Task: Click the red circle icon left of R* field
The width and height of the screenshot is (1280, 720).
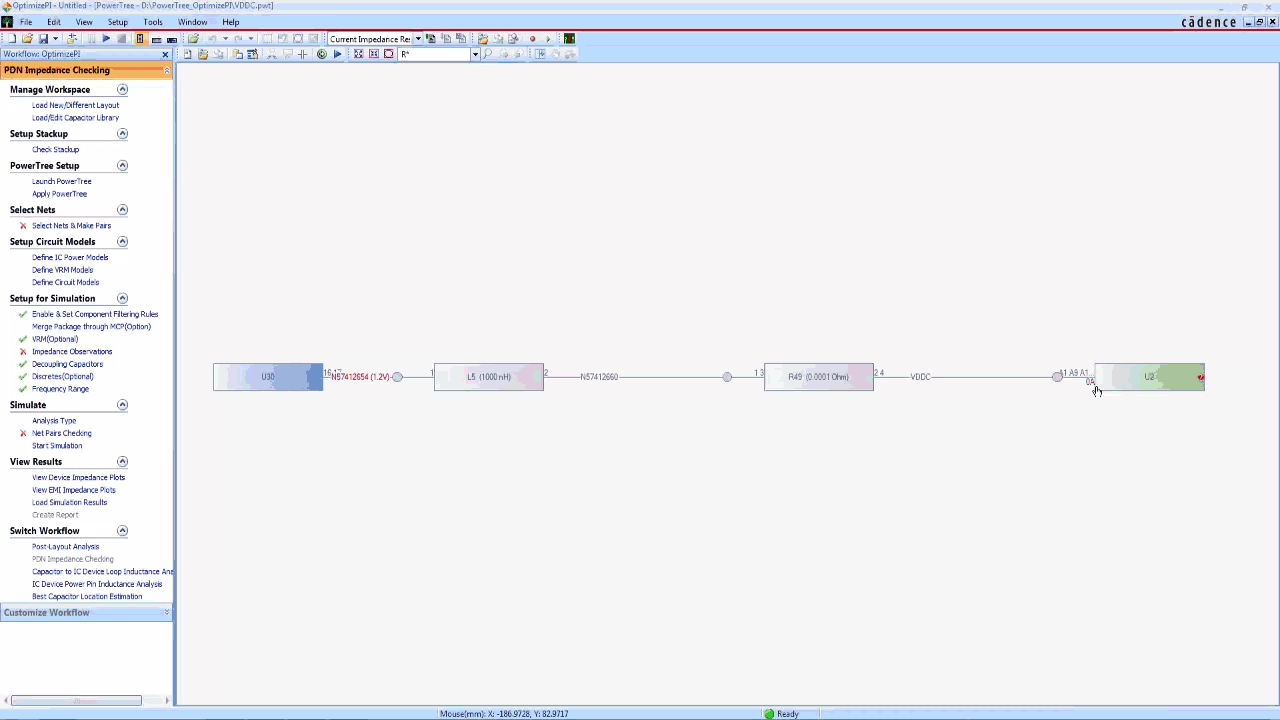Action: click(x=389, y=54)
